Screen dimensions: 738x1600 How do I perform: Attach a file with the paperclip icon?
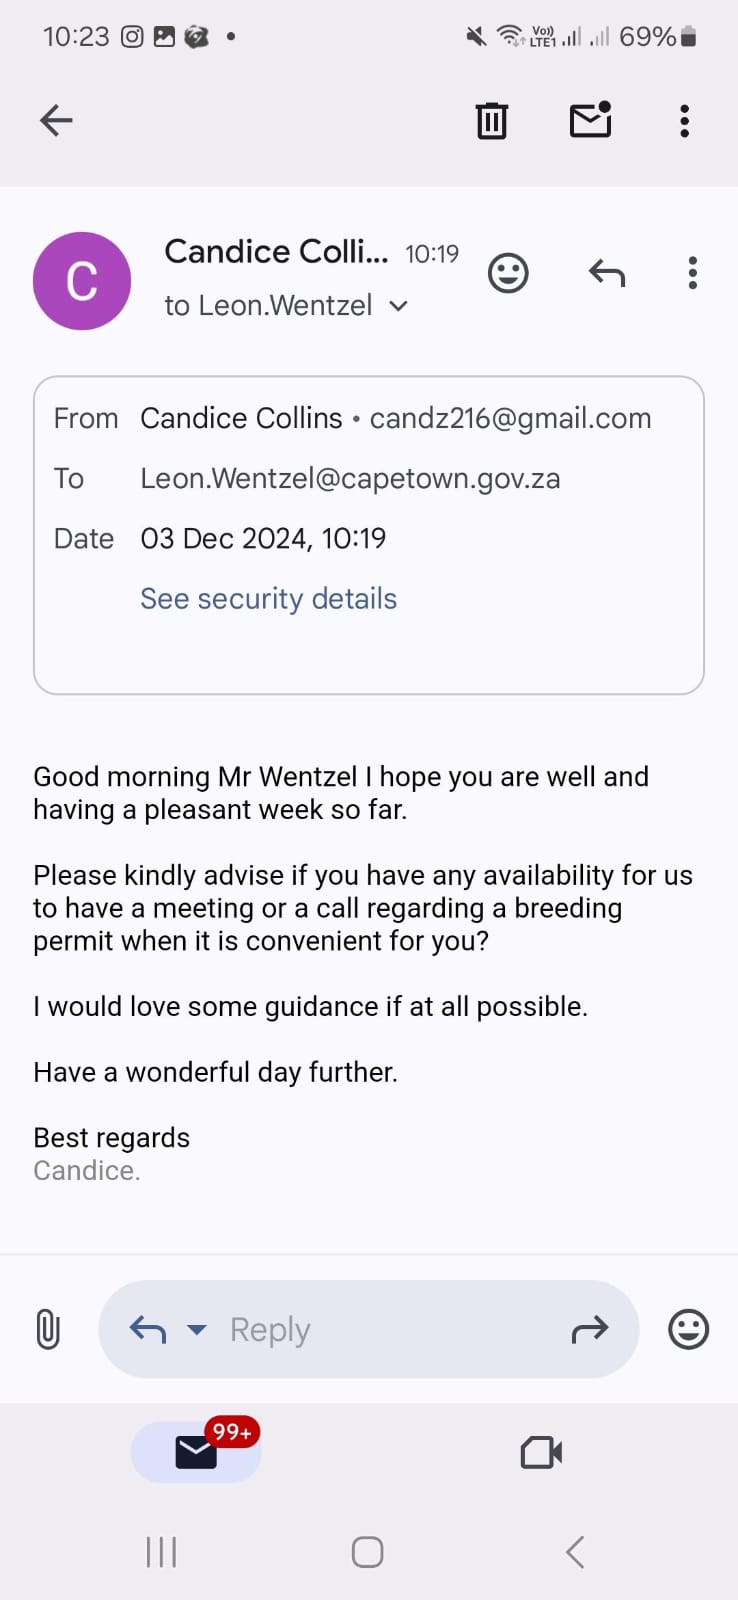pos(48,1329)
